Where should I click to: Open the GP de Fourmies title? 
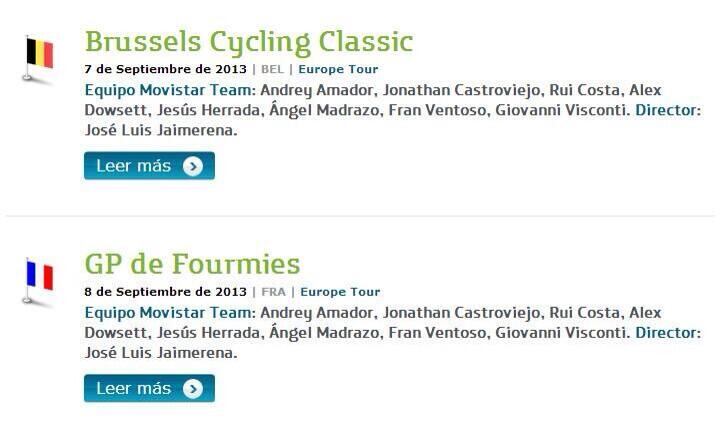point(192,264)
